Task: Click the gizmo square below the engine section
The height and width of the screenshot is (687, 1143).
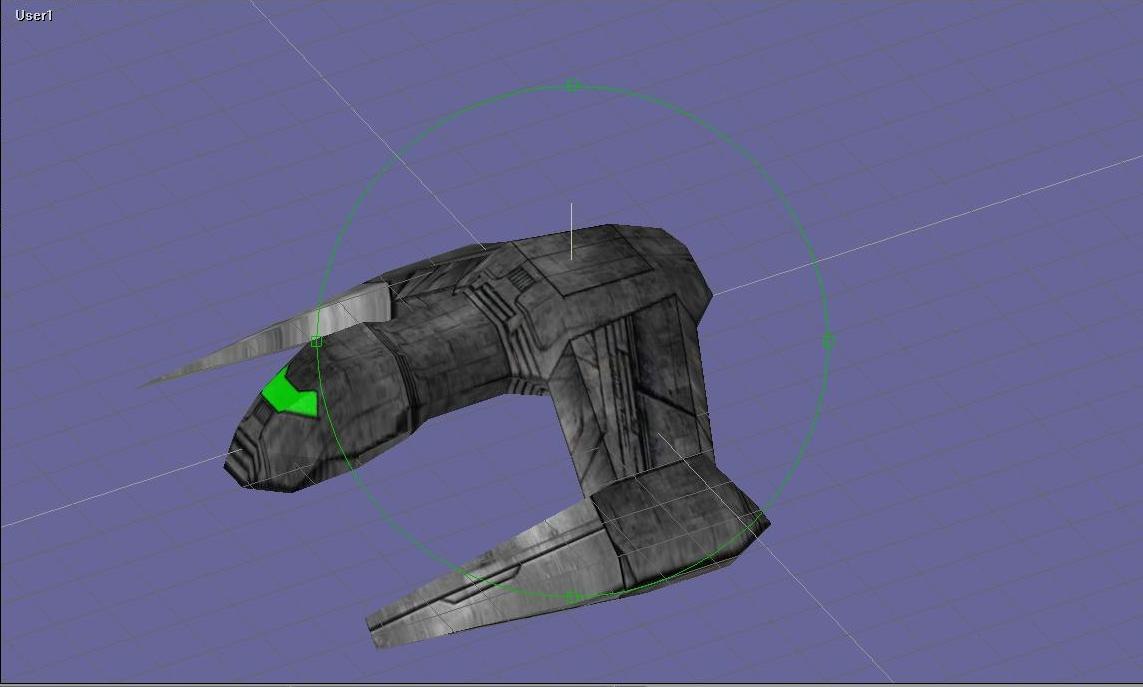Action: [571, 596]
